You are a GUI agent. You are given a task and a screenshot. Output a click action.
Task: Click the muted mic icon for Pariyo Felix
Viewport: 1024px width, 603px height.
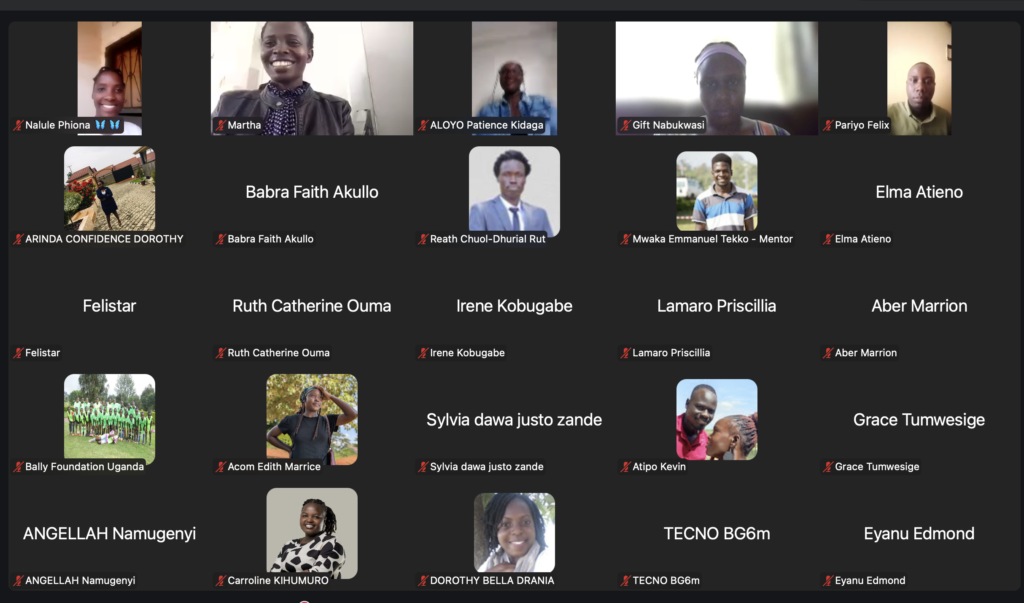point(828,125)
